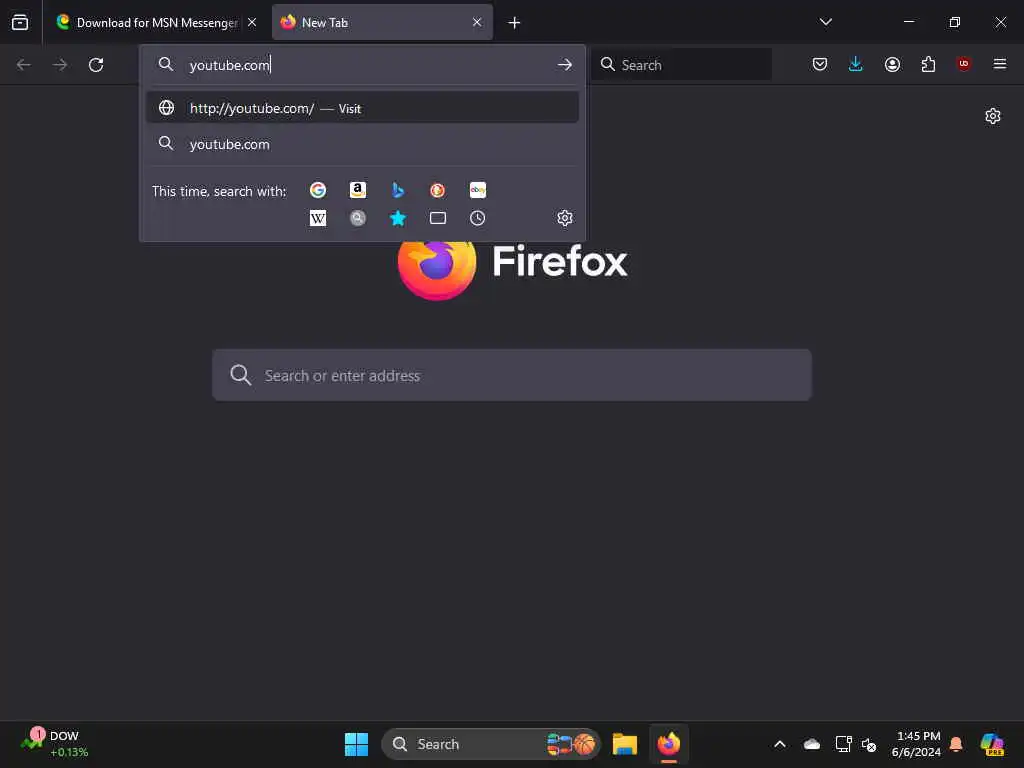The height and width of the screenshot is (768, 1024).
Task: Reload the current page
Action: coord(96,65)
